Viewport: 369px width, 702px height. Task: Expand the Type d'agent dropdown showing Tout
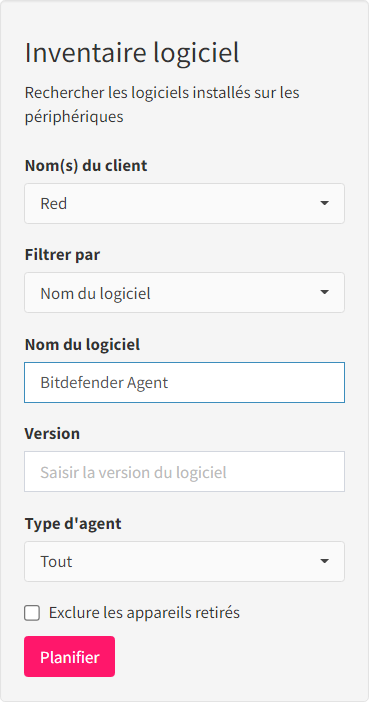tap(184, 561)
